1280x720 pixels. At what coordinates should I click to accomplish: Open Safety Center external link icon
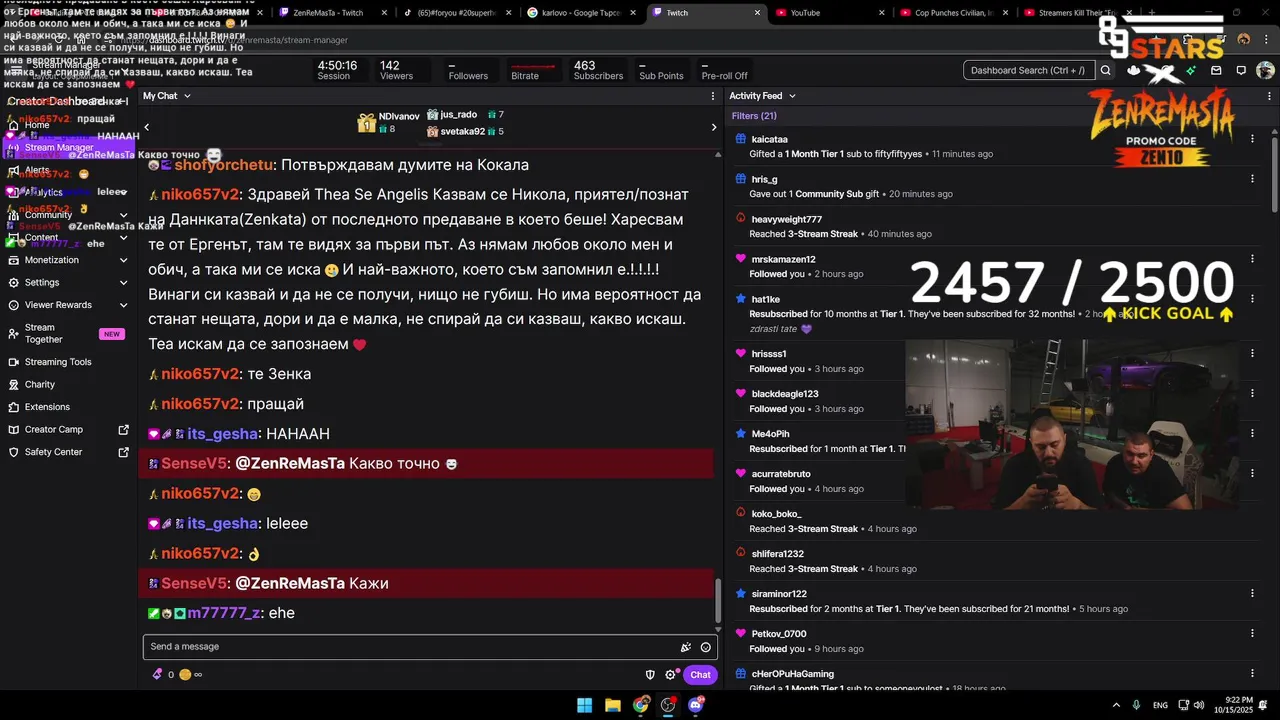(124, 452)
